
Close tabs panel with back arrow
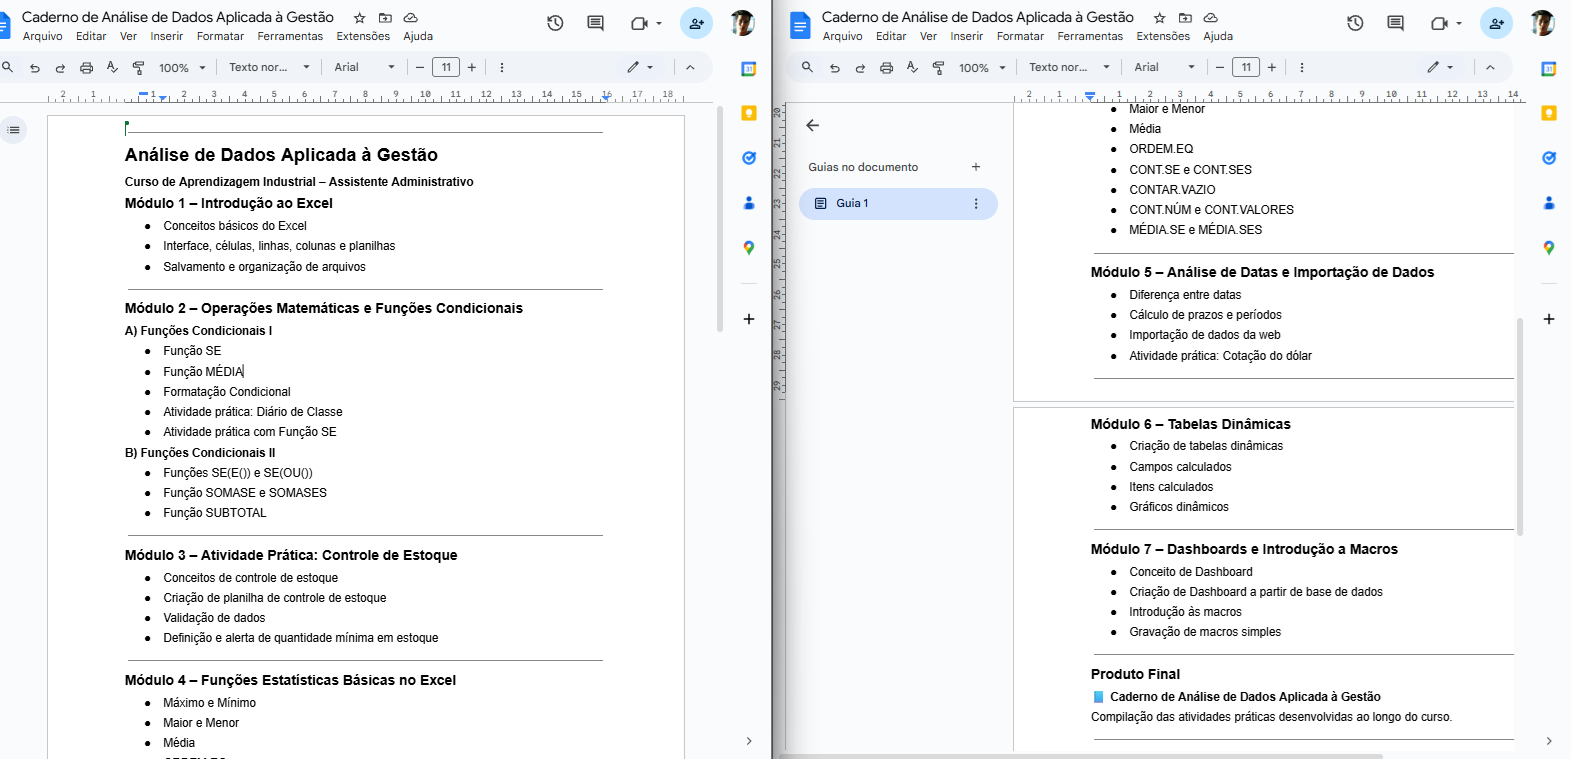click(813, 125)
